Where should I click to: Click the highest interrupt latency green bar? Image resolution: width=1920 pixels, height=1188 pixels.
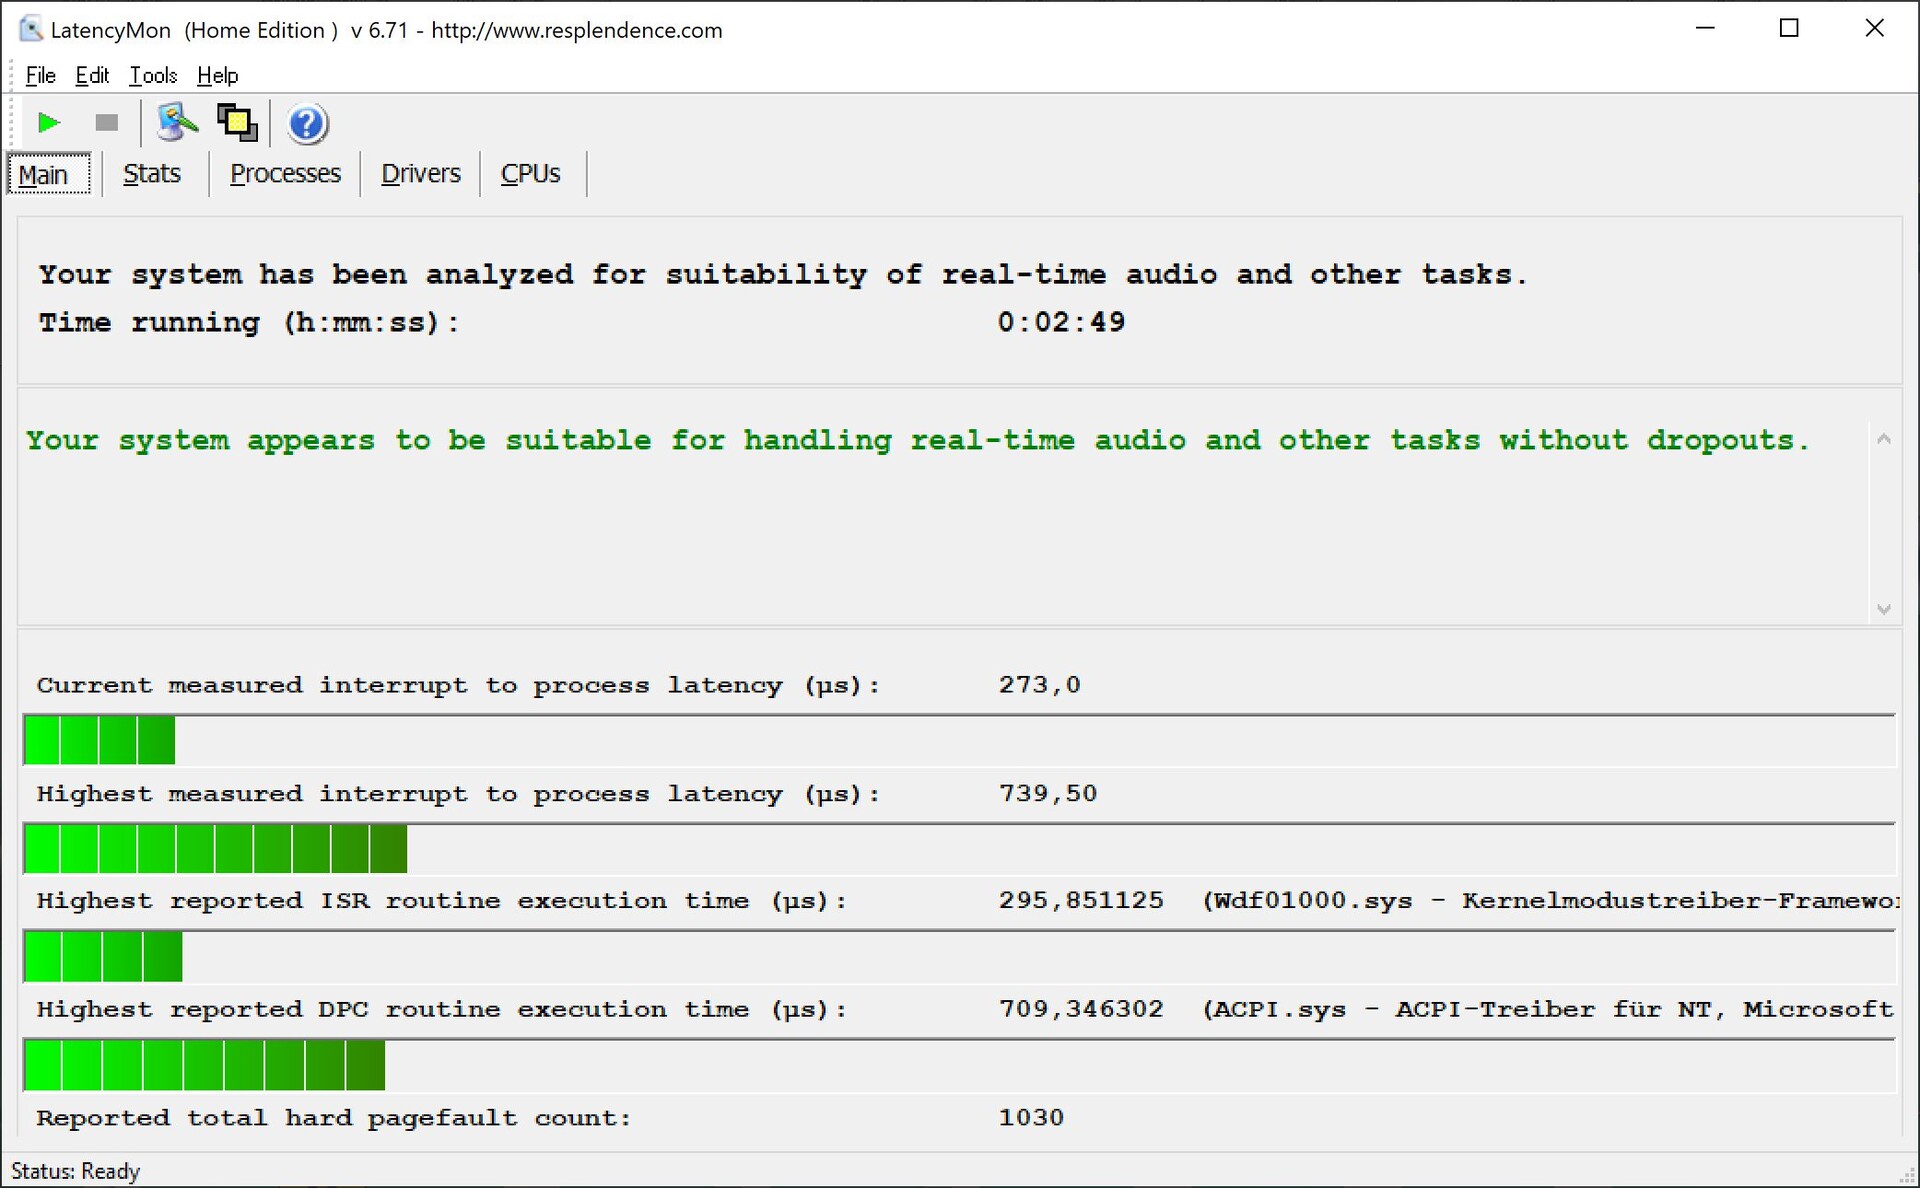[215, 849]
